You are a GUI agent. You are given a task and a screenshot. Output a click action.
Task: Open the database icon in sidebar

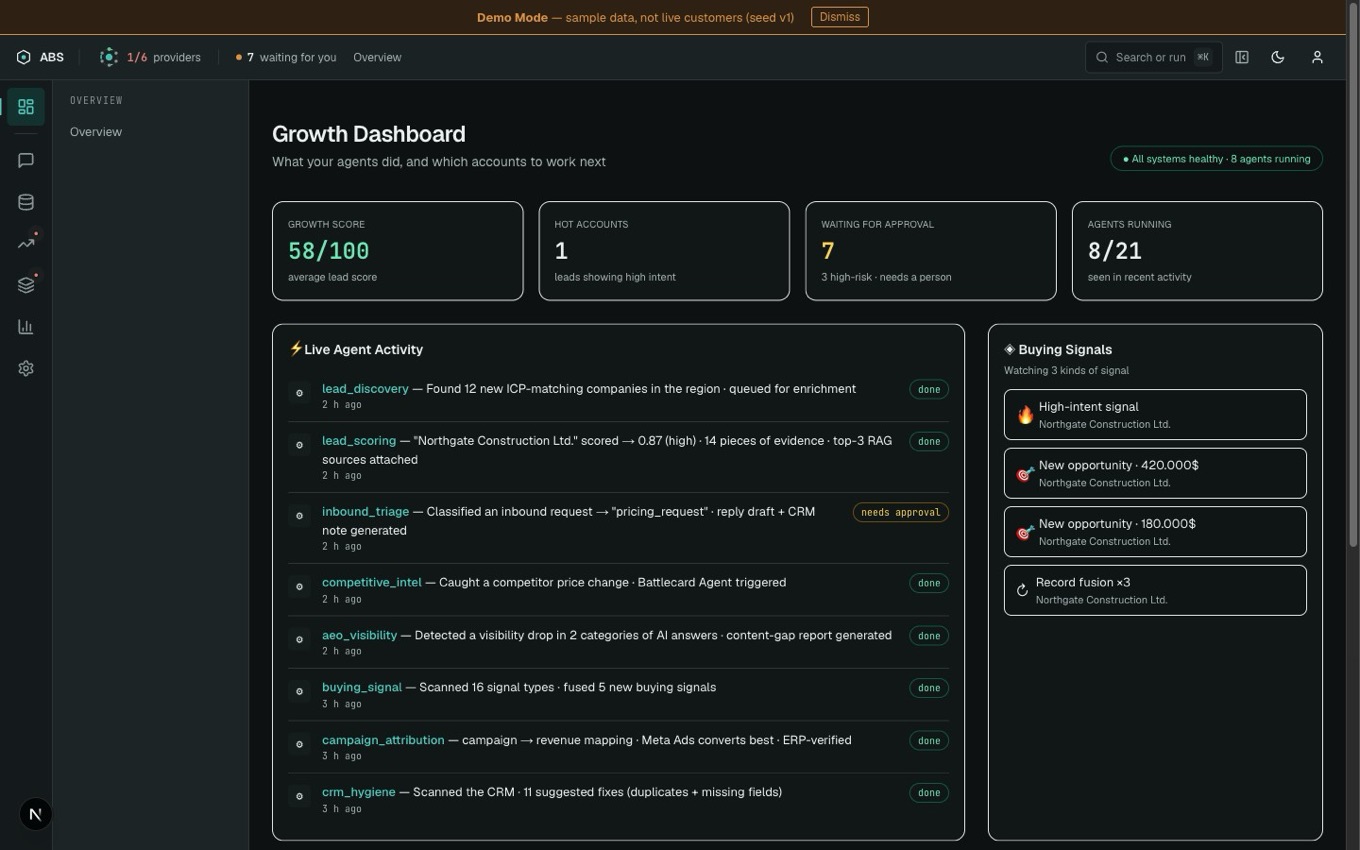26,202
